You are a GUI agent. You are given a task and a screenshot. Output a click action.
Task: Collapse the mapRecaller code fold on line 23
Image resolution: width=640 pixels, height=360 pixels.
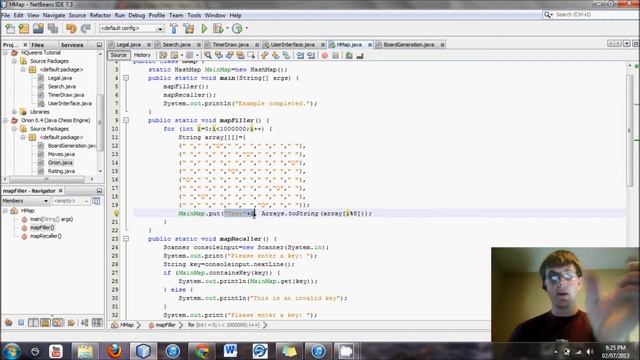pyautogui.click(x=126, y=239)
